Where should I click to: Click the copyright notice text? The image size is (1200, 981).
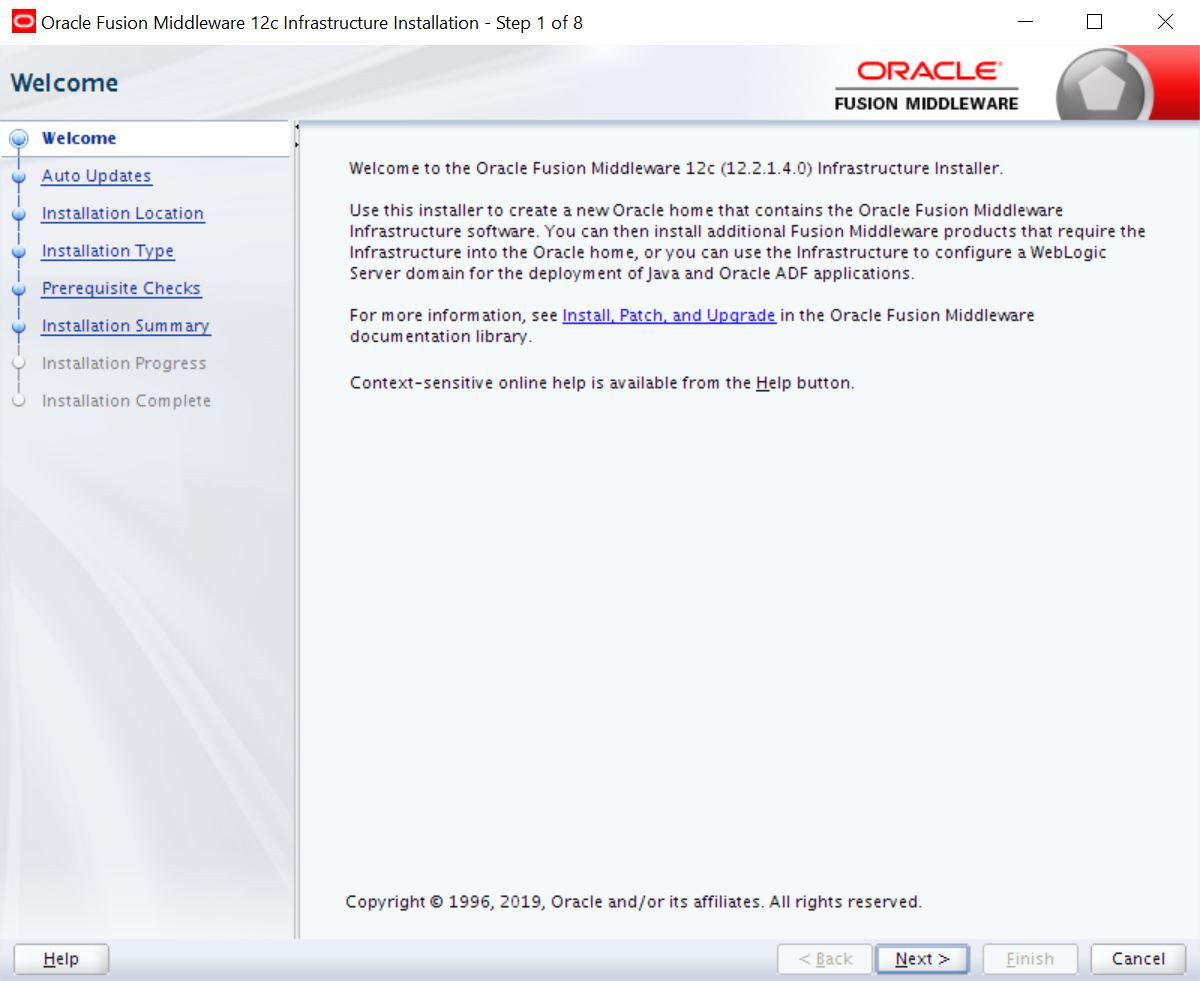634,902
